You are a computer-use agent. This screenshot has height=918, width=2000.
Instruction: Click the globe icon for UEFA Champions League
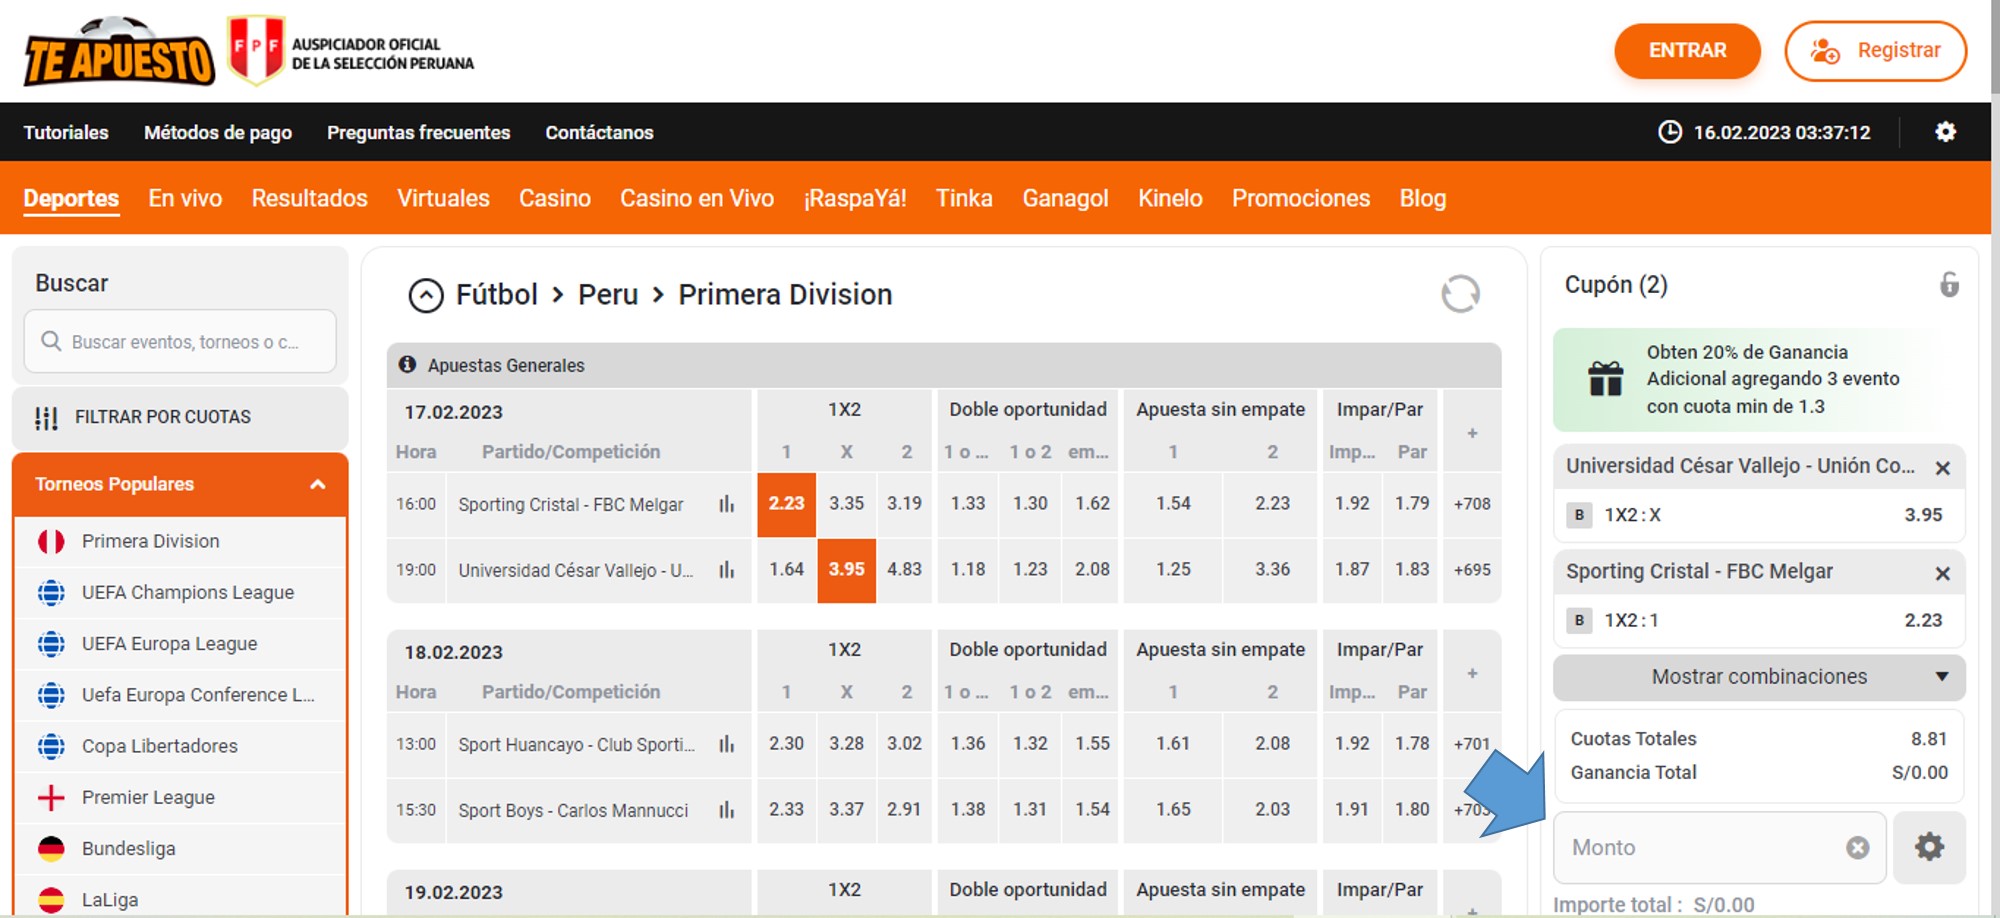51,593
